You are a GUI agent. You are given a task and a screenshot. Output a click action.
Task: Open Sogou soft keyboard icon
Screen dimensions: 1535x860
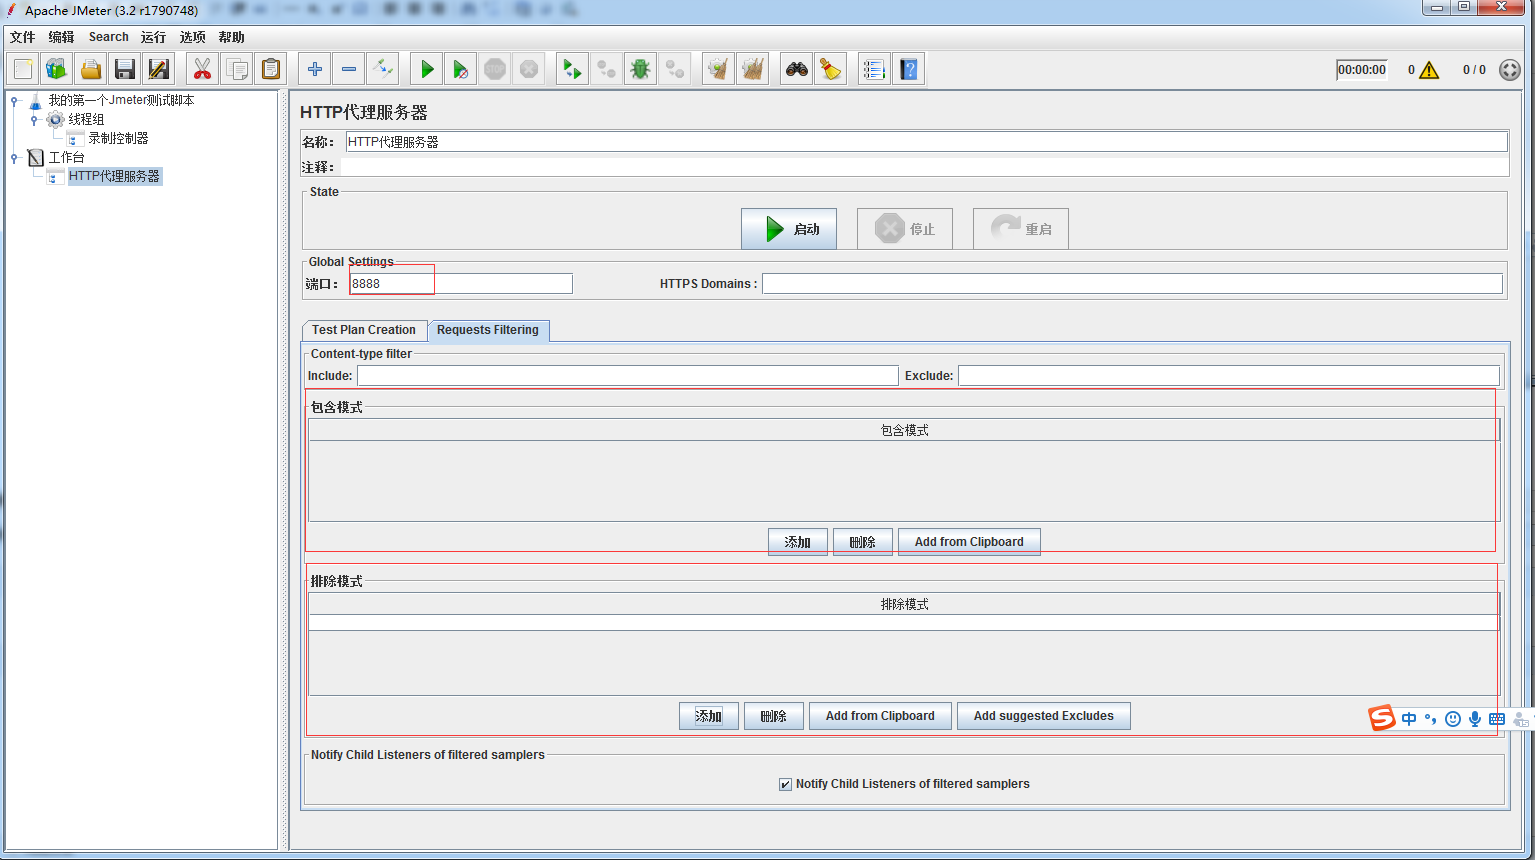[1497, 718]
